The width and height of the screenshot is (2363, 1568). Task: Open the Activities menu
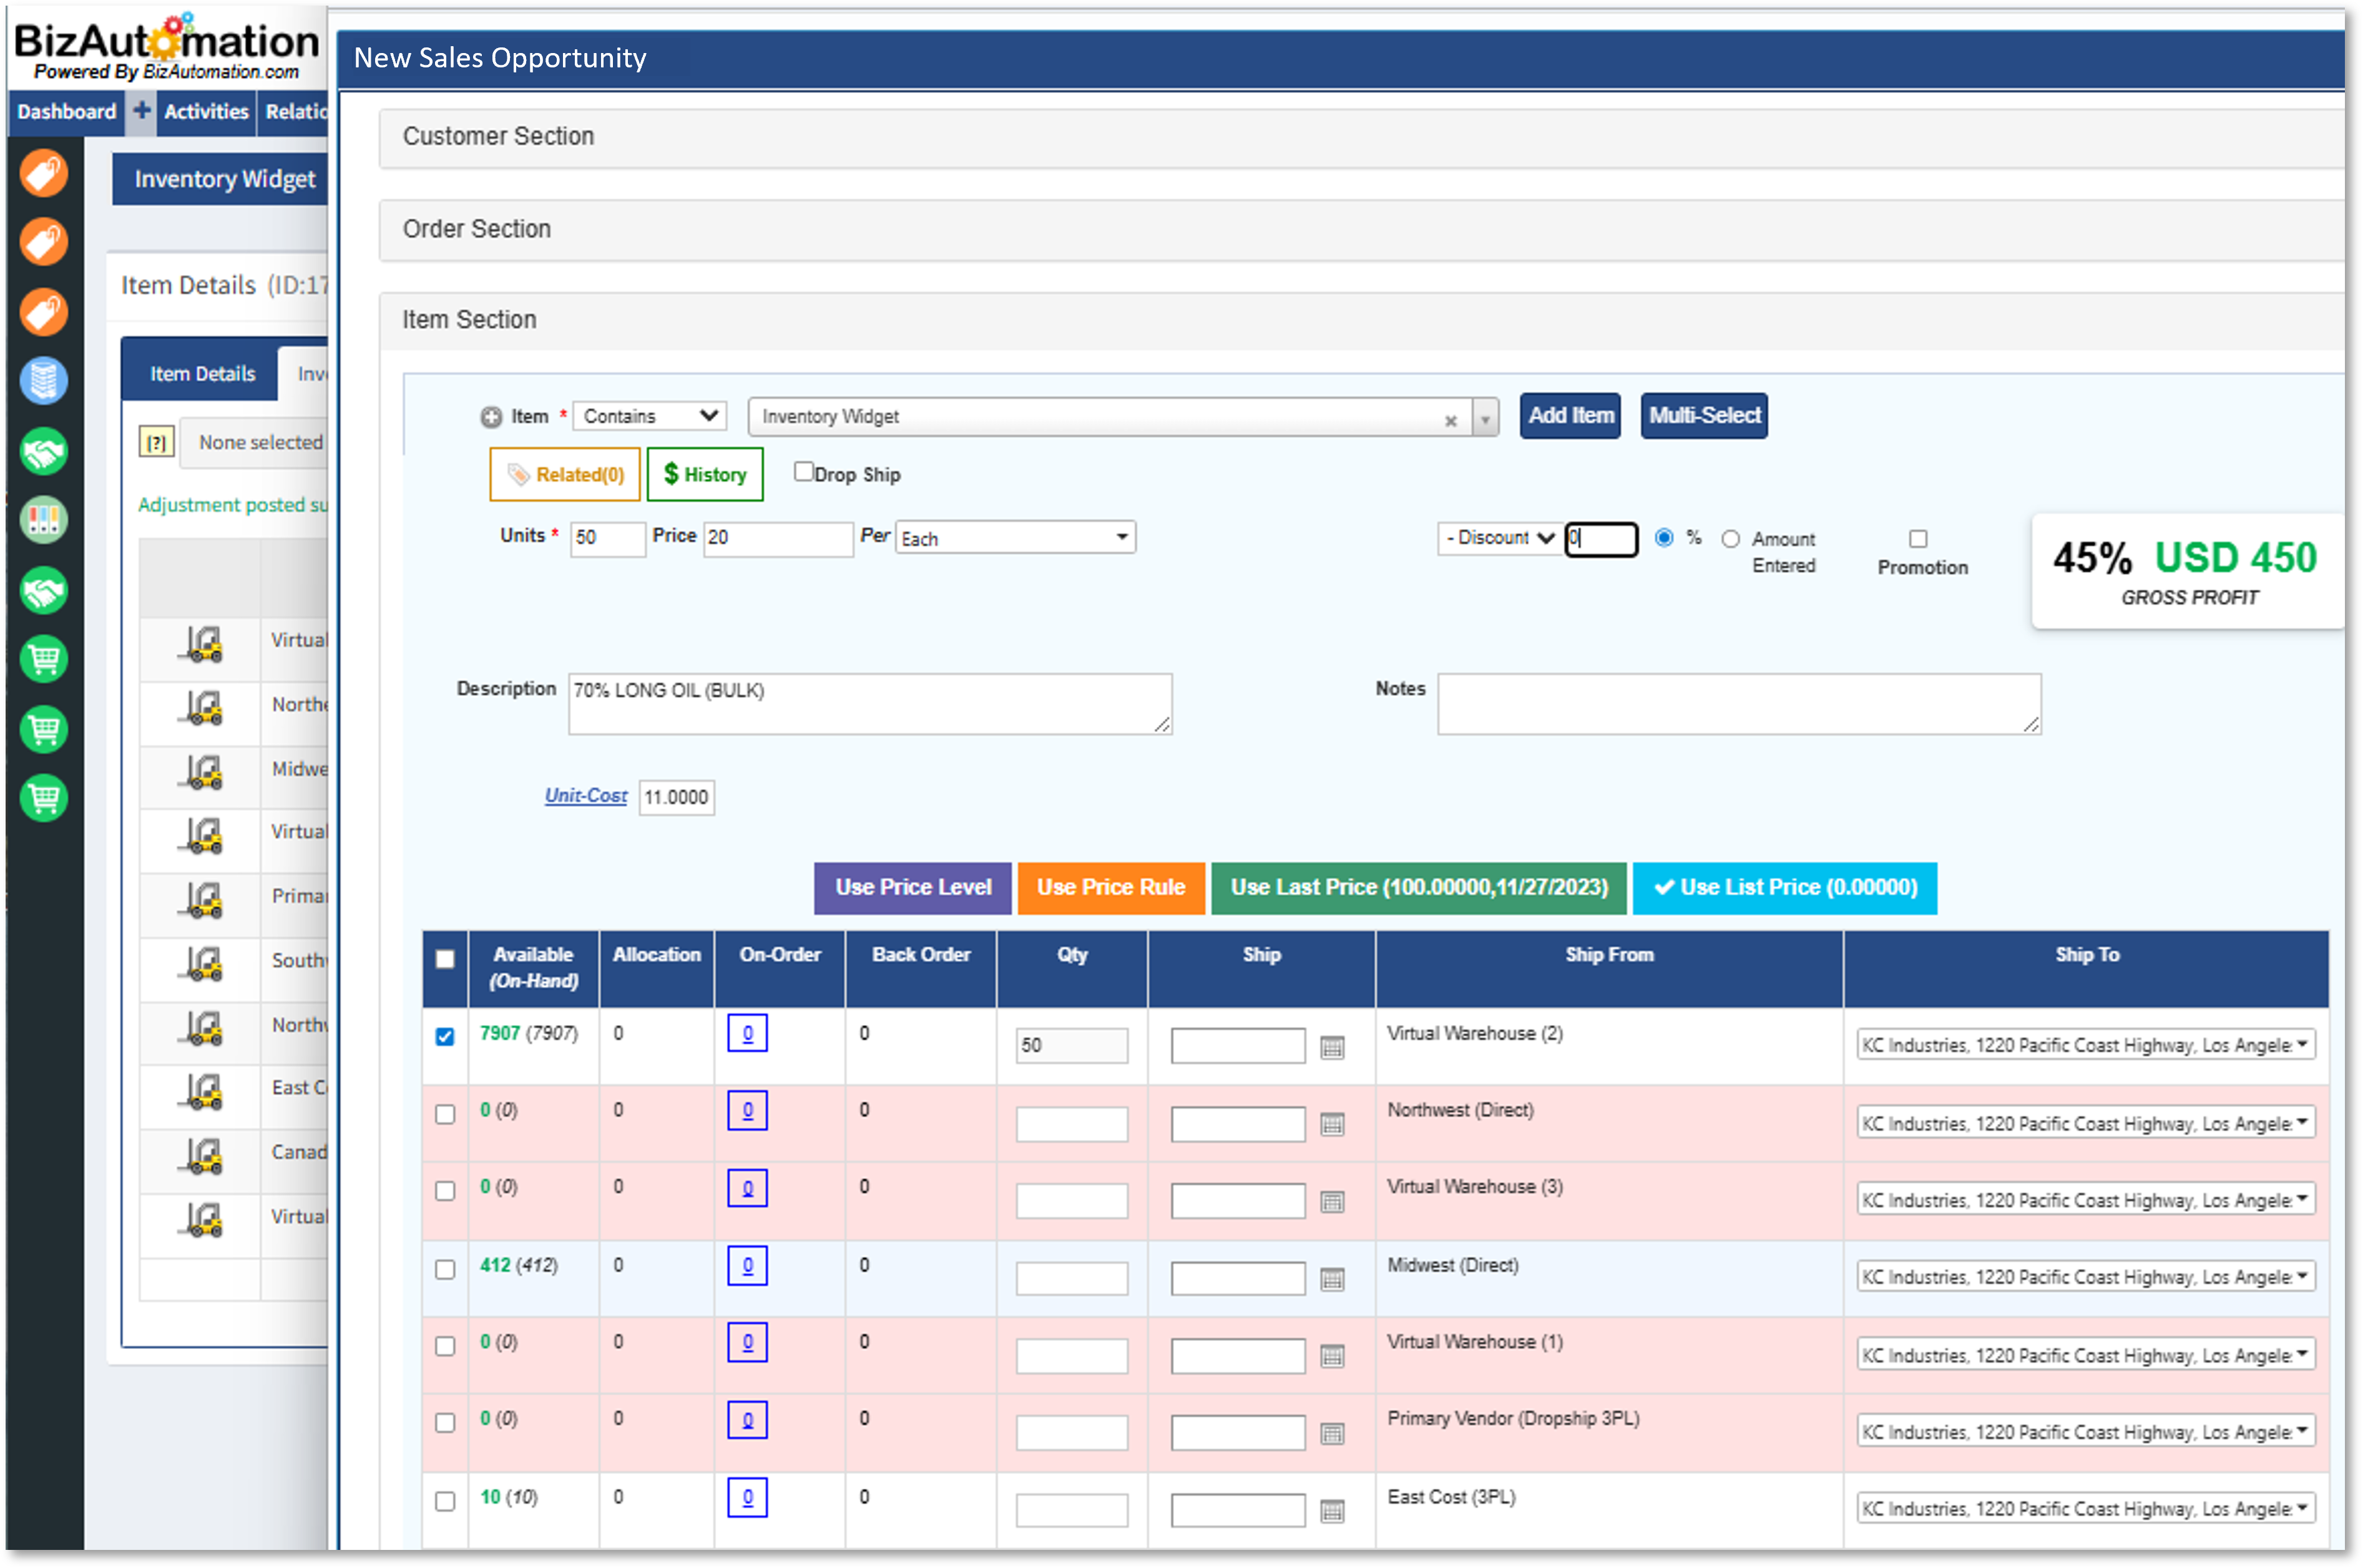click(206, 111)
